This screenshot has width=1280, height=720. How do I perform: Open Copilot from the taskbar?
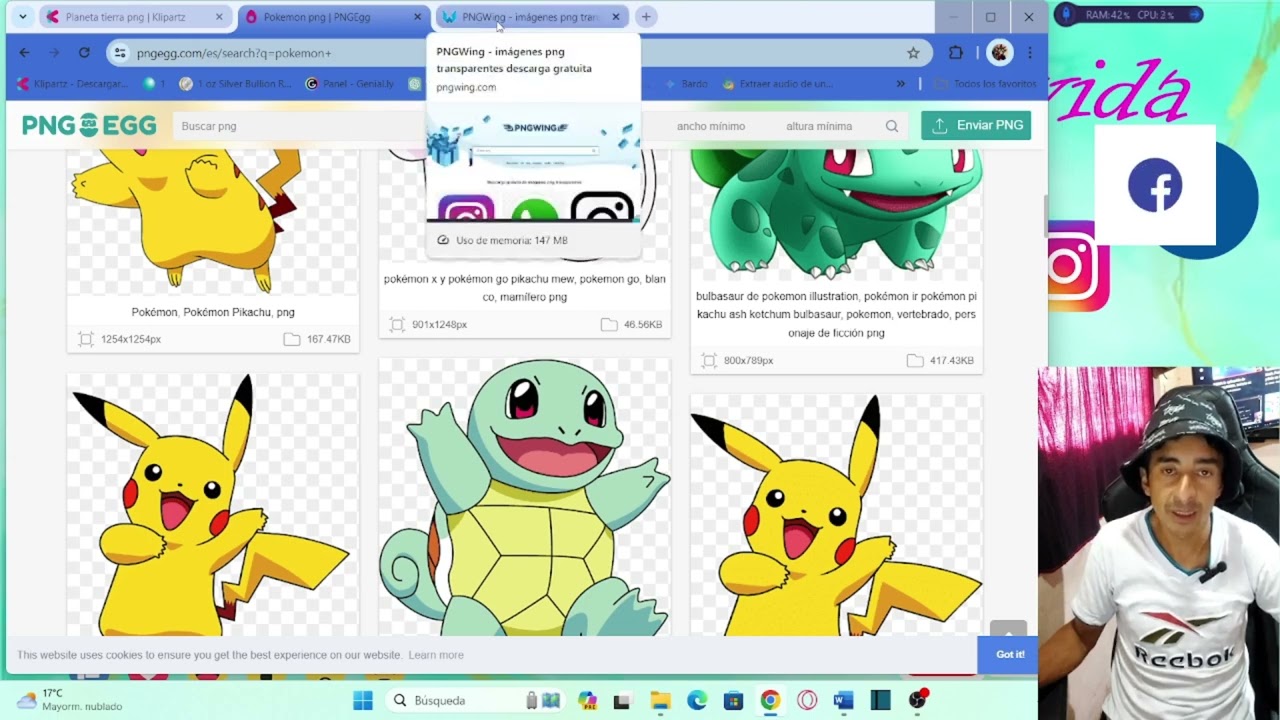(x=588, y=700)
